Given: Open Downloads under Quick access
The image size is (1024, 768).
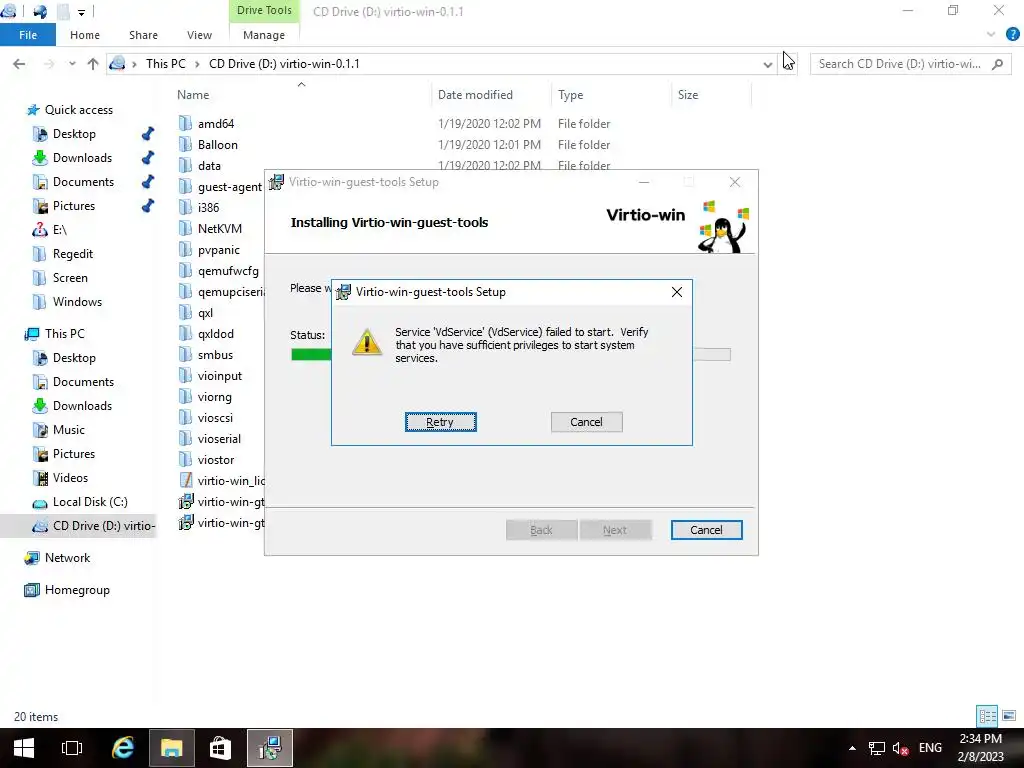Looking at the screenshot, I should pos(82,157).
